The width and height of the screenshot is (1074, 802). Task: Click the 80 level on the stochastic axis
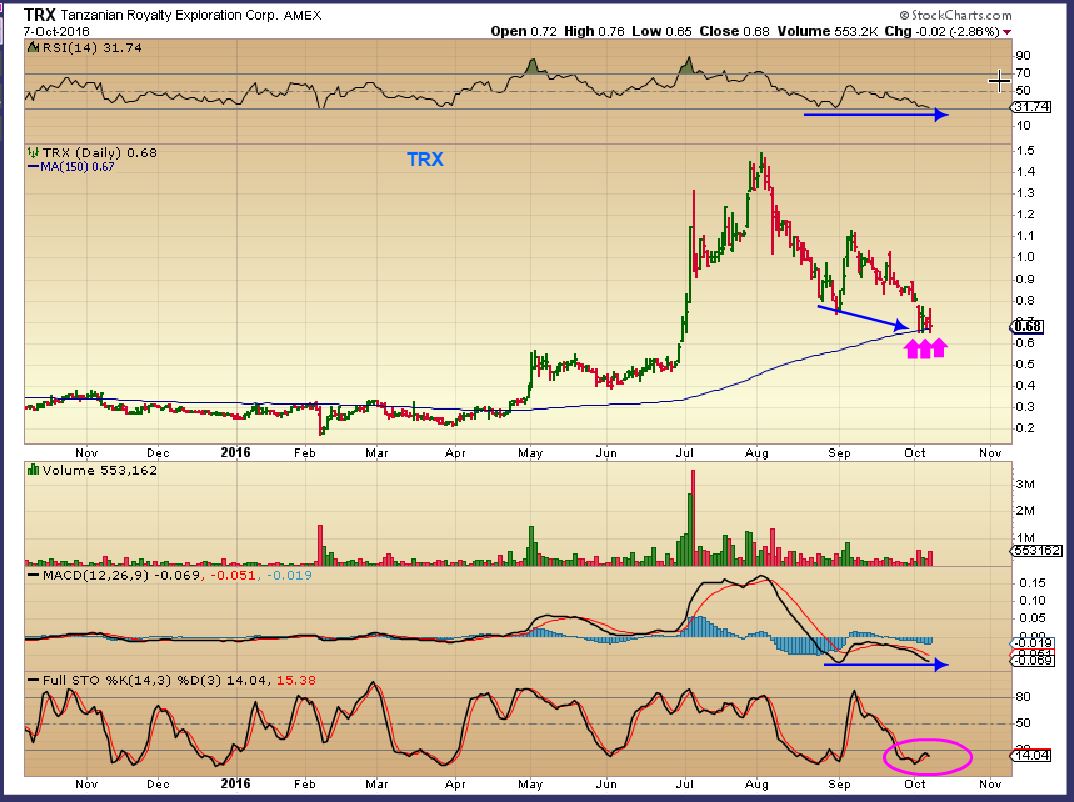pos(1023,697)
